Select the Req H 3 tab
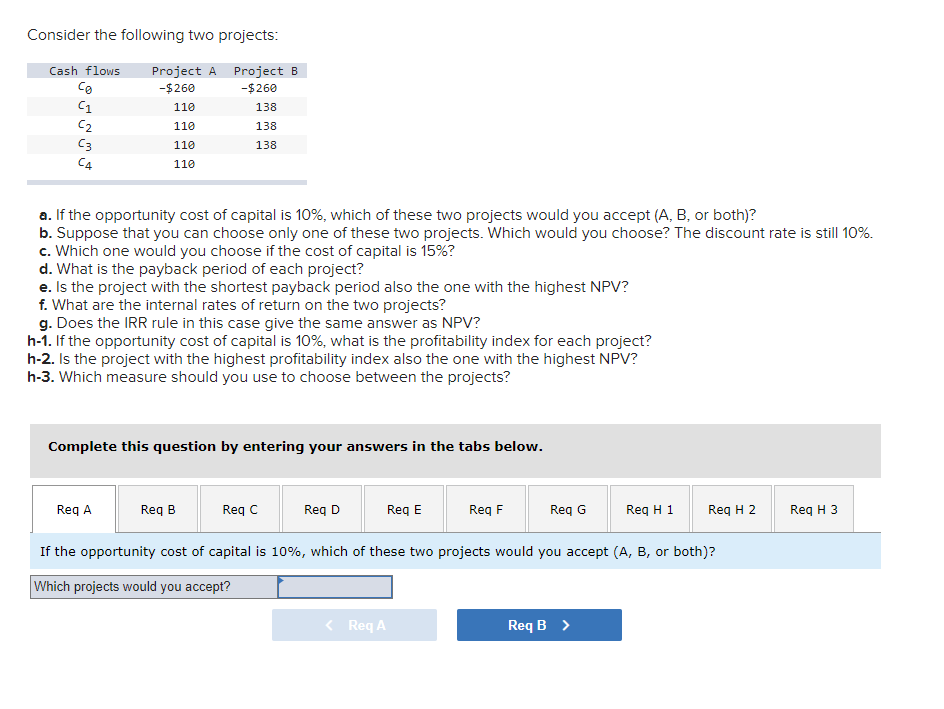The image size is (944, 709). pos(813,509)
